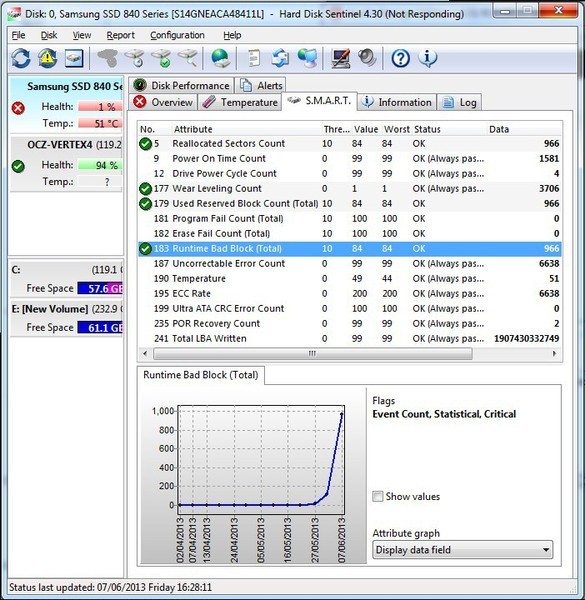The width and height of the screenshot is (585, 600).
Task: Switch to the Disk Performance tab
Action: tap(181, 85)
